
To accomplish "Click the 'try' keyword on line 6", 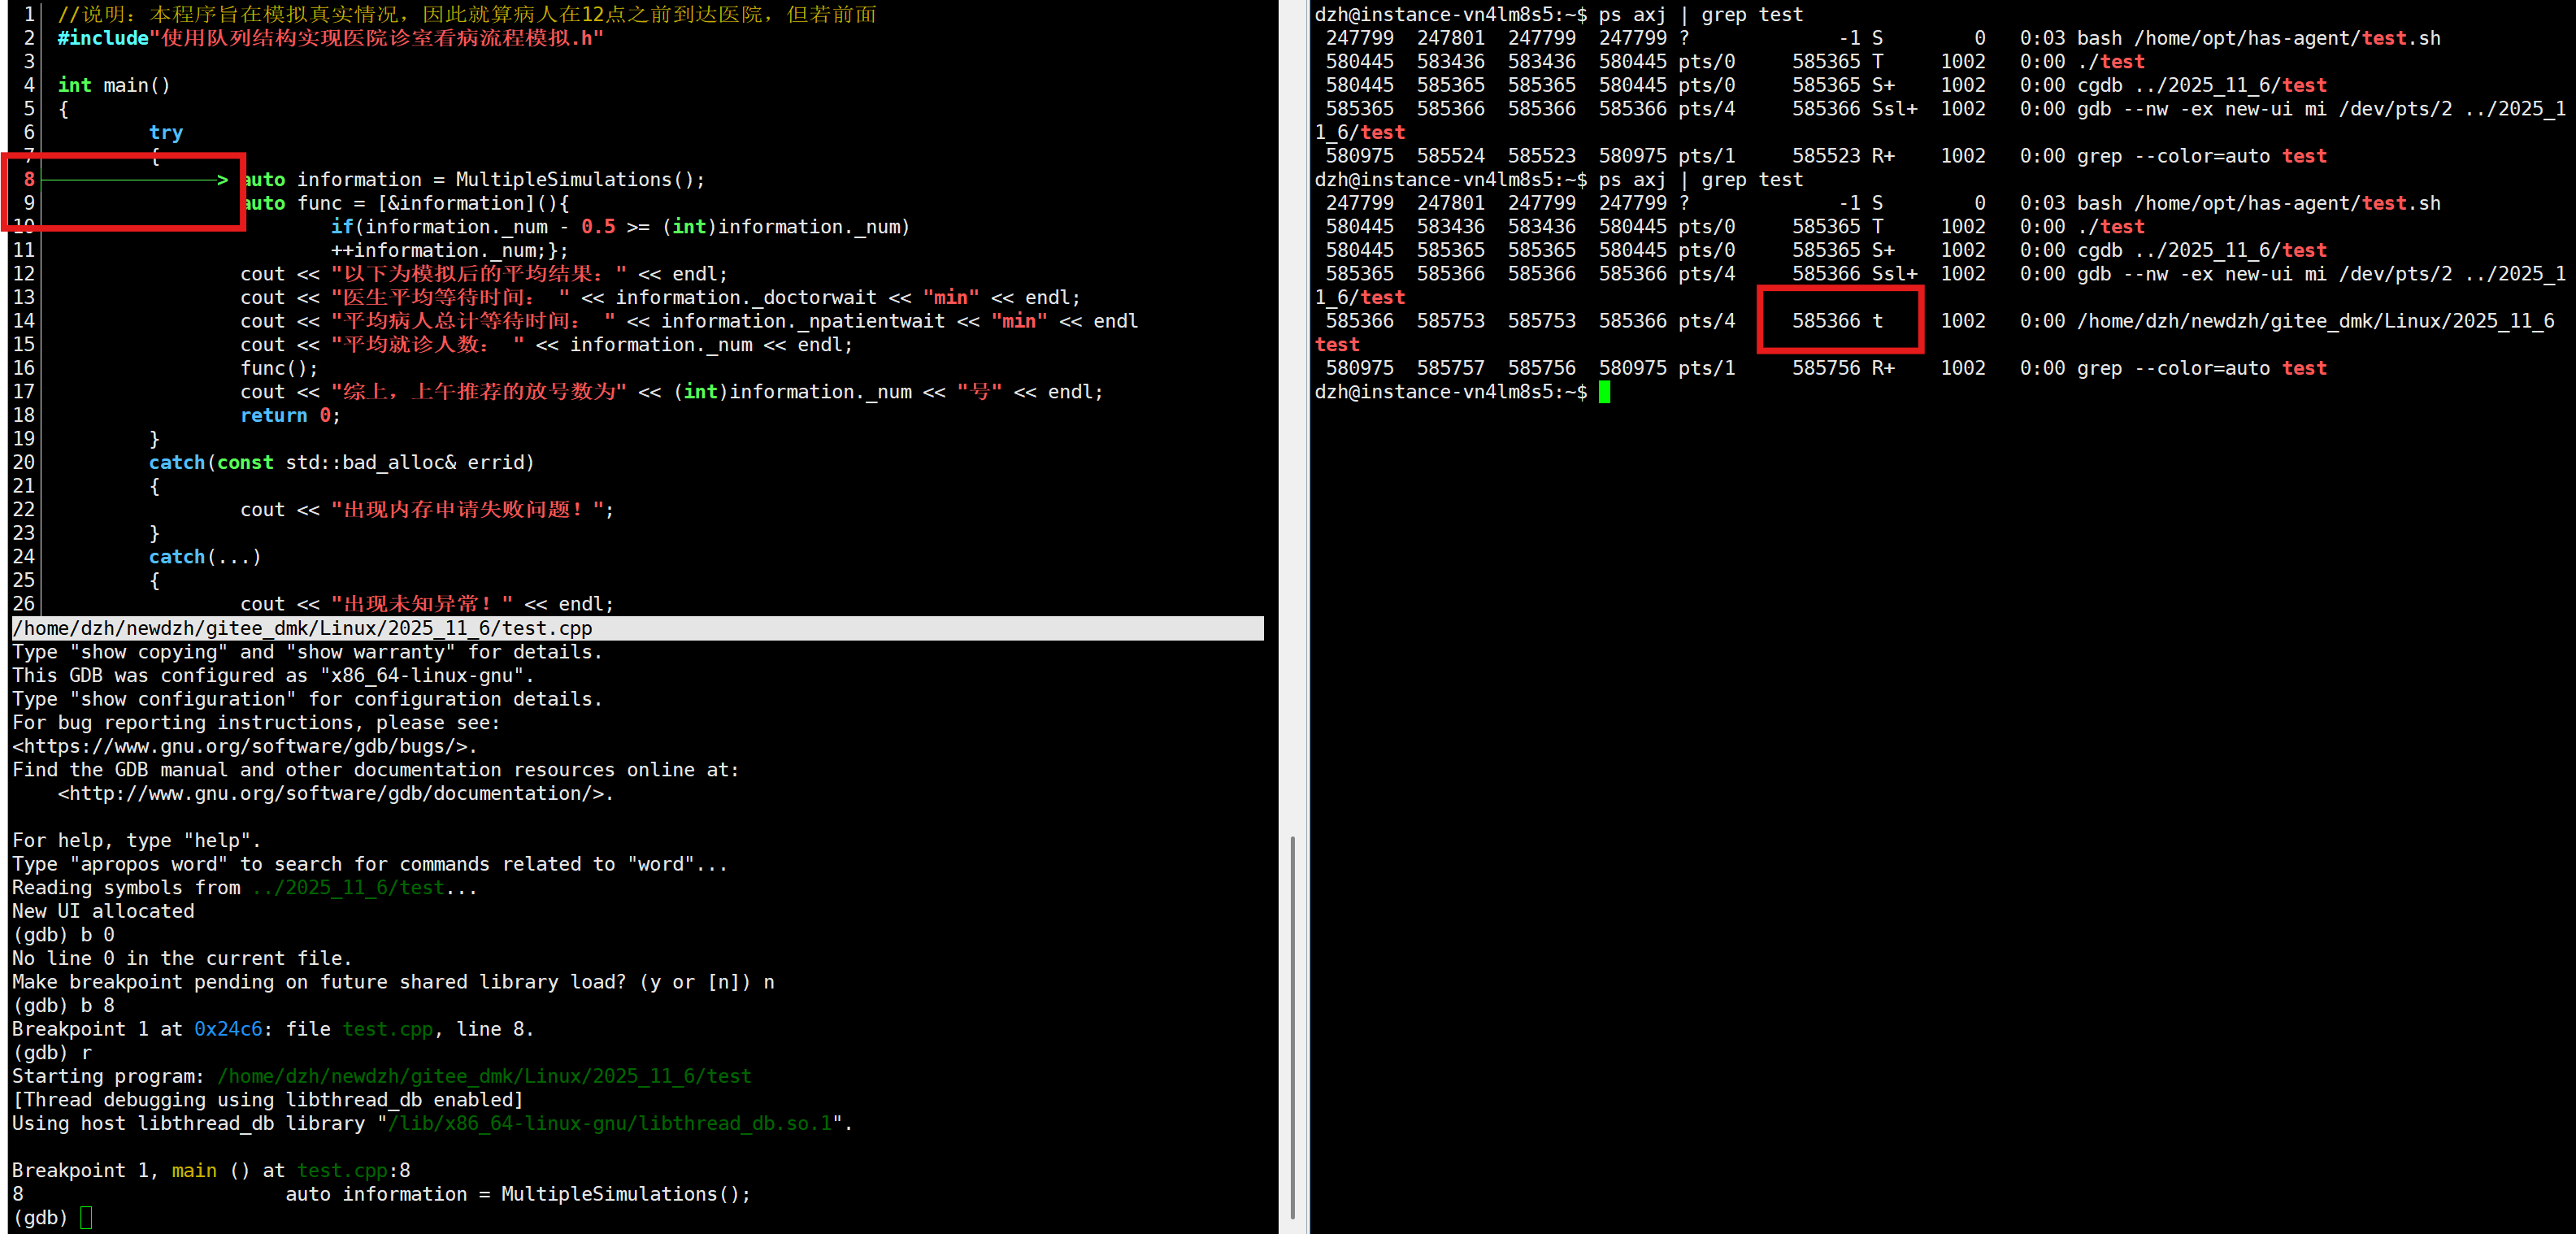I will click(166, 132).
